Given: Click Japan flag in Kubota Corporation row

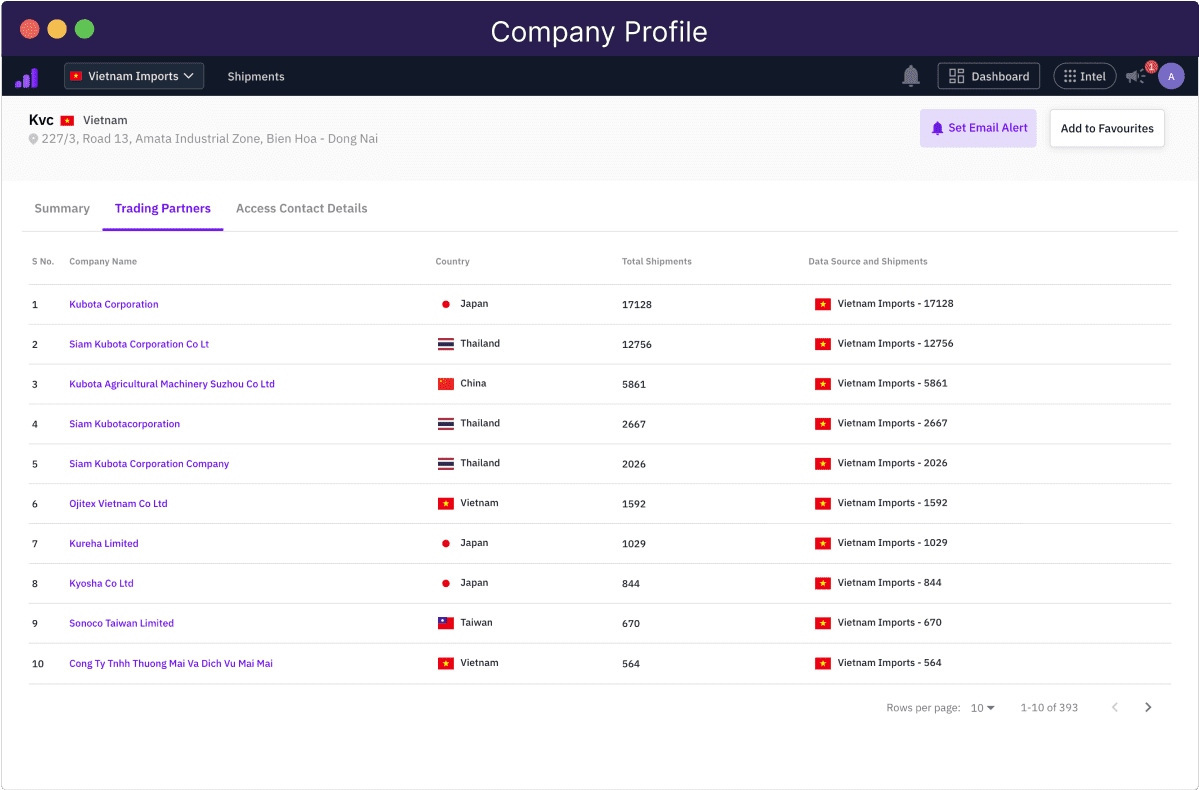Looking at the screenshot, I should (x=446, y=304).
